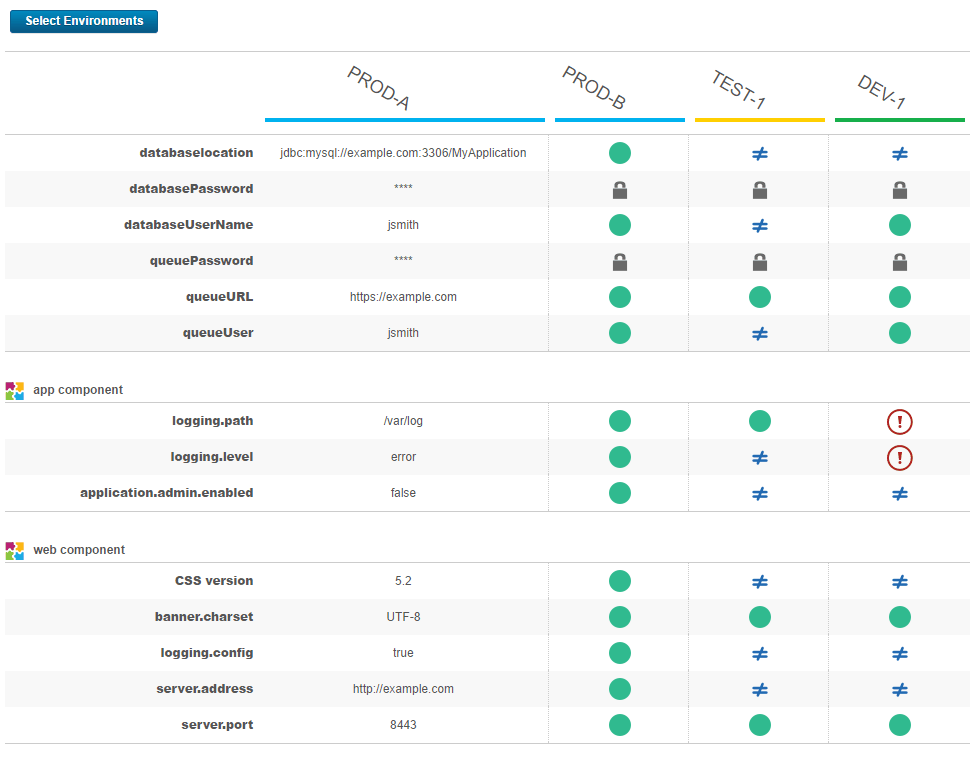970x759 pixels.
Task: Click the not-equal symbol for CSS version in DEV-1
Action: tap(899, 581)
